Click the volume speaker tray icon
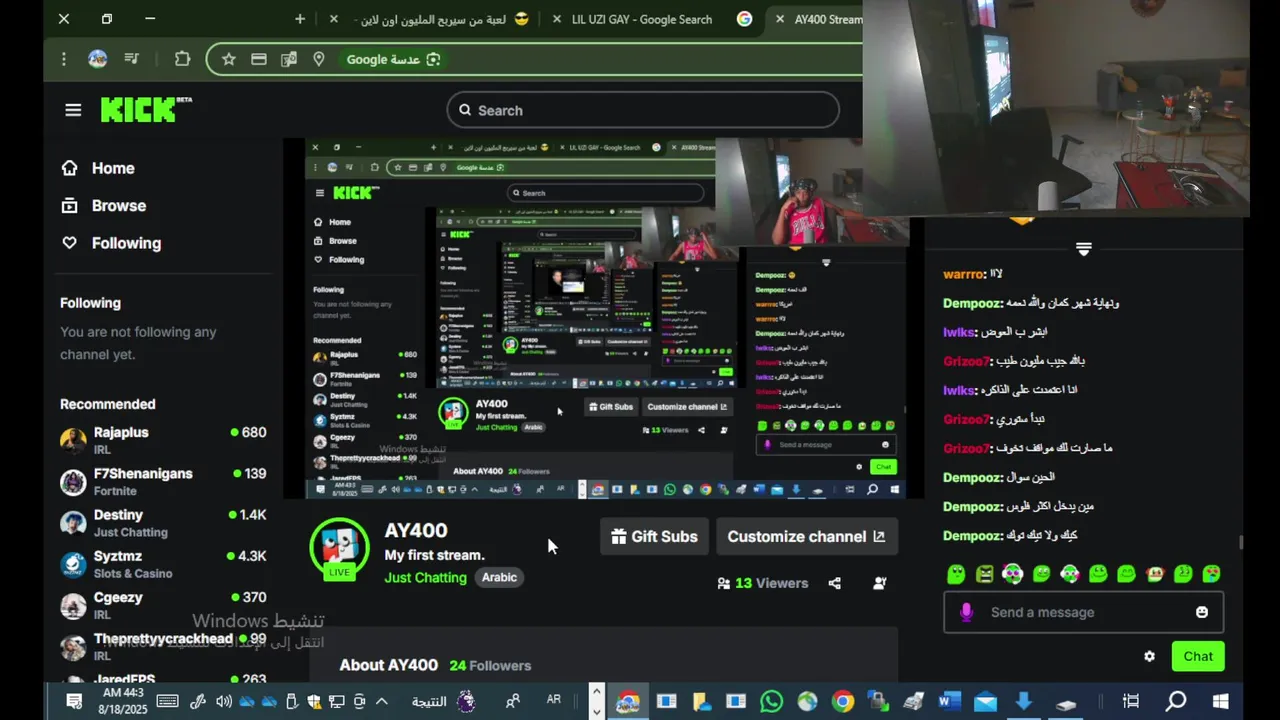The image size is (1280, 720). (223, 702)
